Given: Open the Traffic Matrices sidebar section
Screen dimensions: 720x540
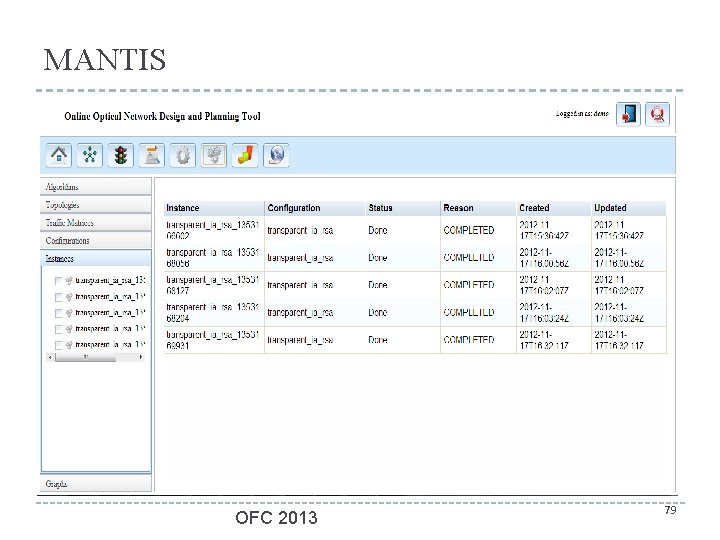Looking at the screenshot, I should point(96,223).
